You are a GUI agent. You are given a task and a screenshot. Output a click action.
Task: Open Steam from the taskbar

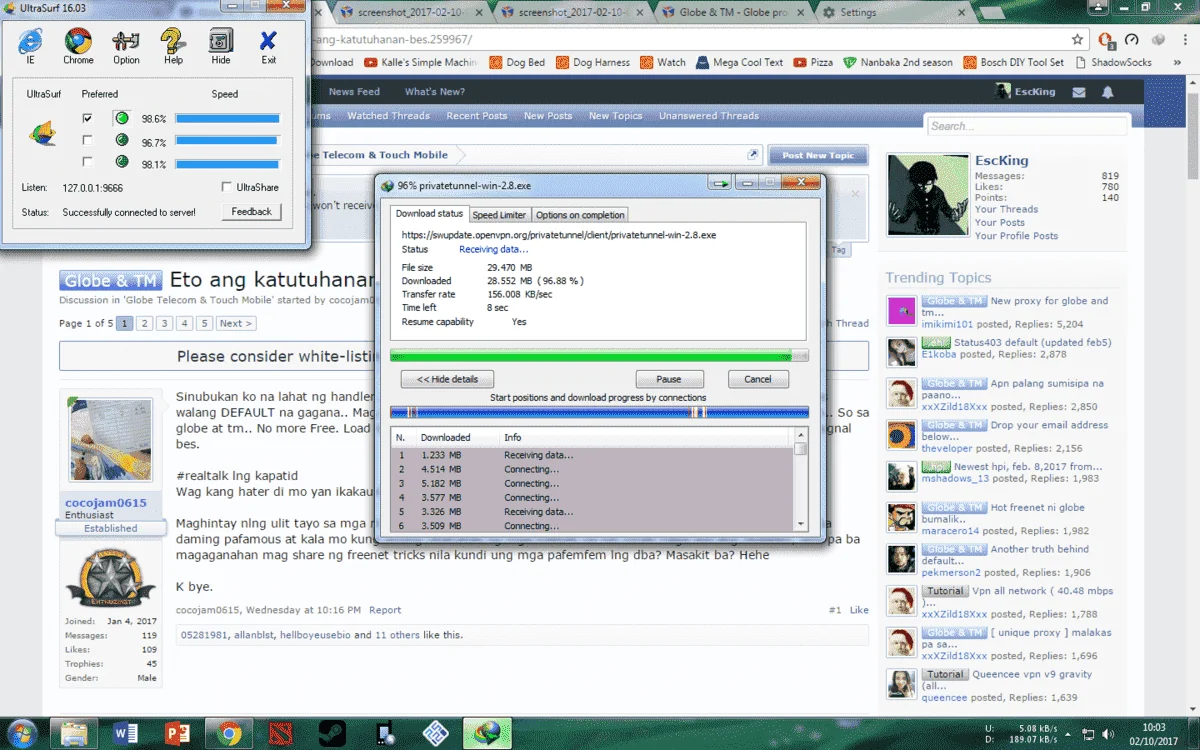pyautogui.click(x=330, y=734)
